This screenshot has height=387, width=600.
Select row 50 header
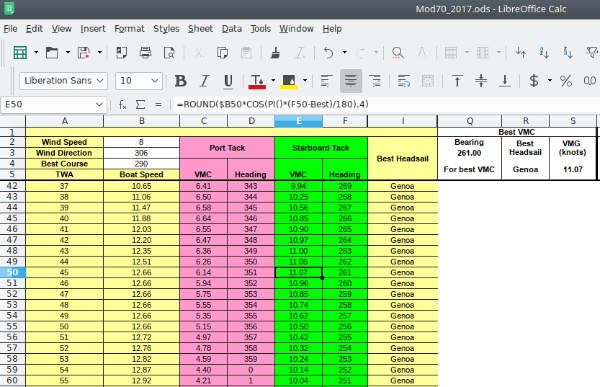tap(12, 272)
